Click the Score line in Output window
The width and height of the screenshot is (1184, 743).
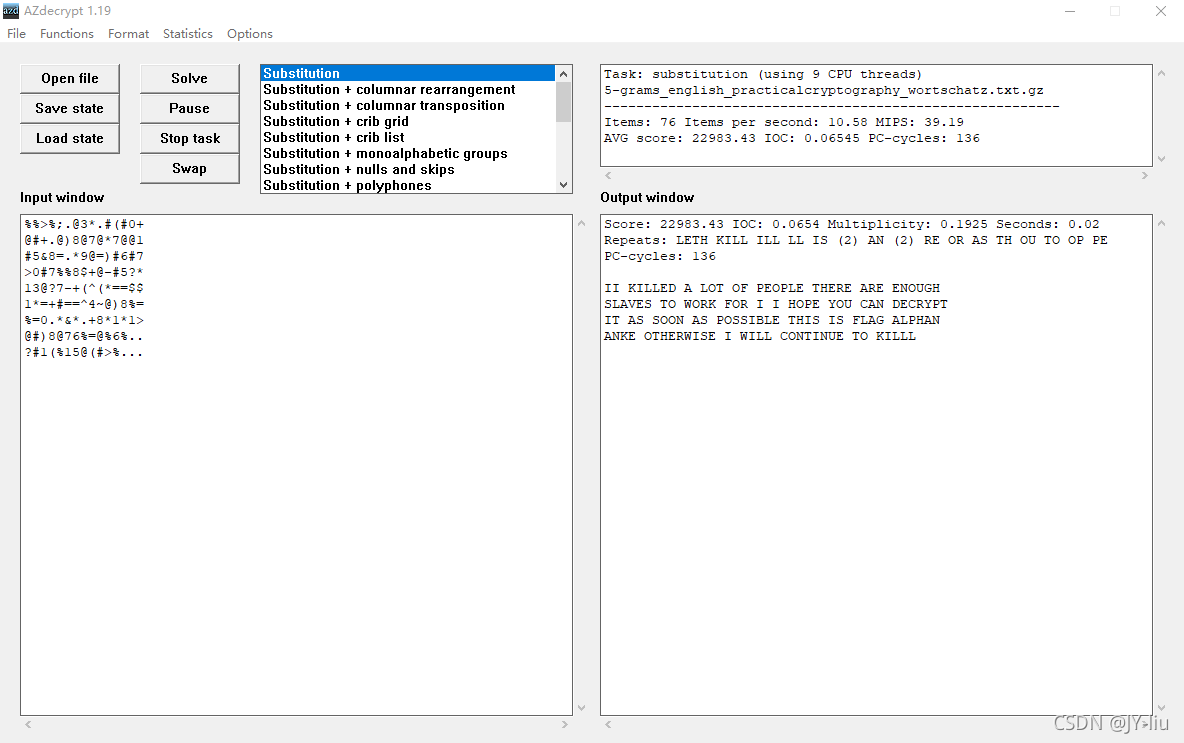[x=851, y=224]
